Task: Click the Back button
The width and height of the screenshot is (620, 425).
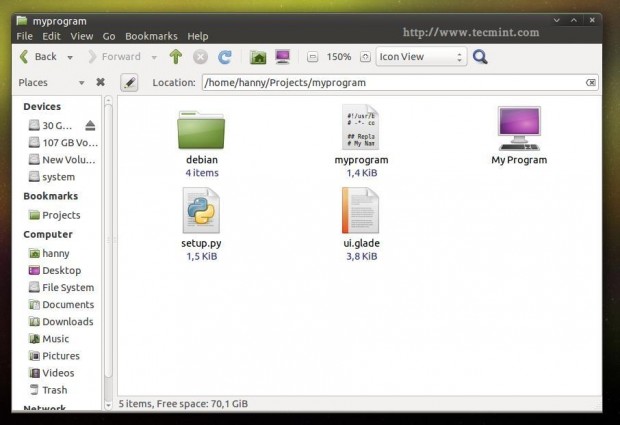Action: (38, 57)
